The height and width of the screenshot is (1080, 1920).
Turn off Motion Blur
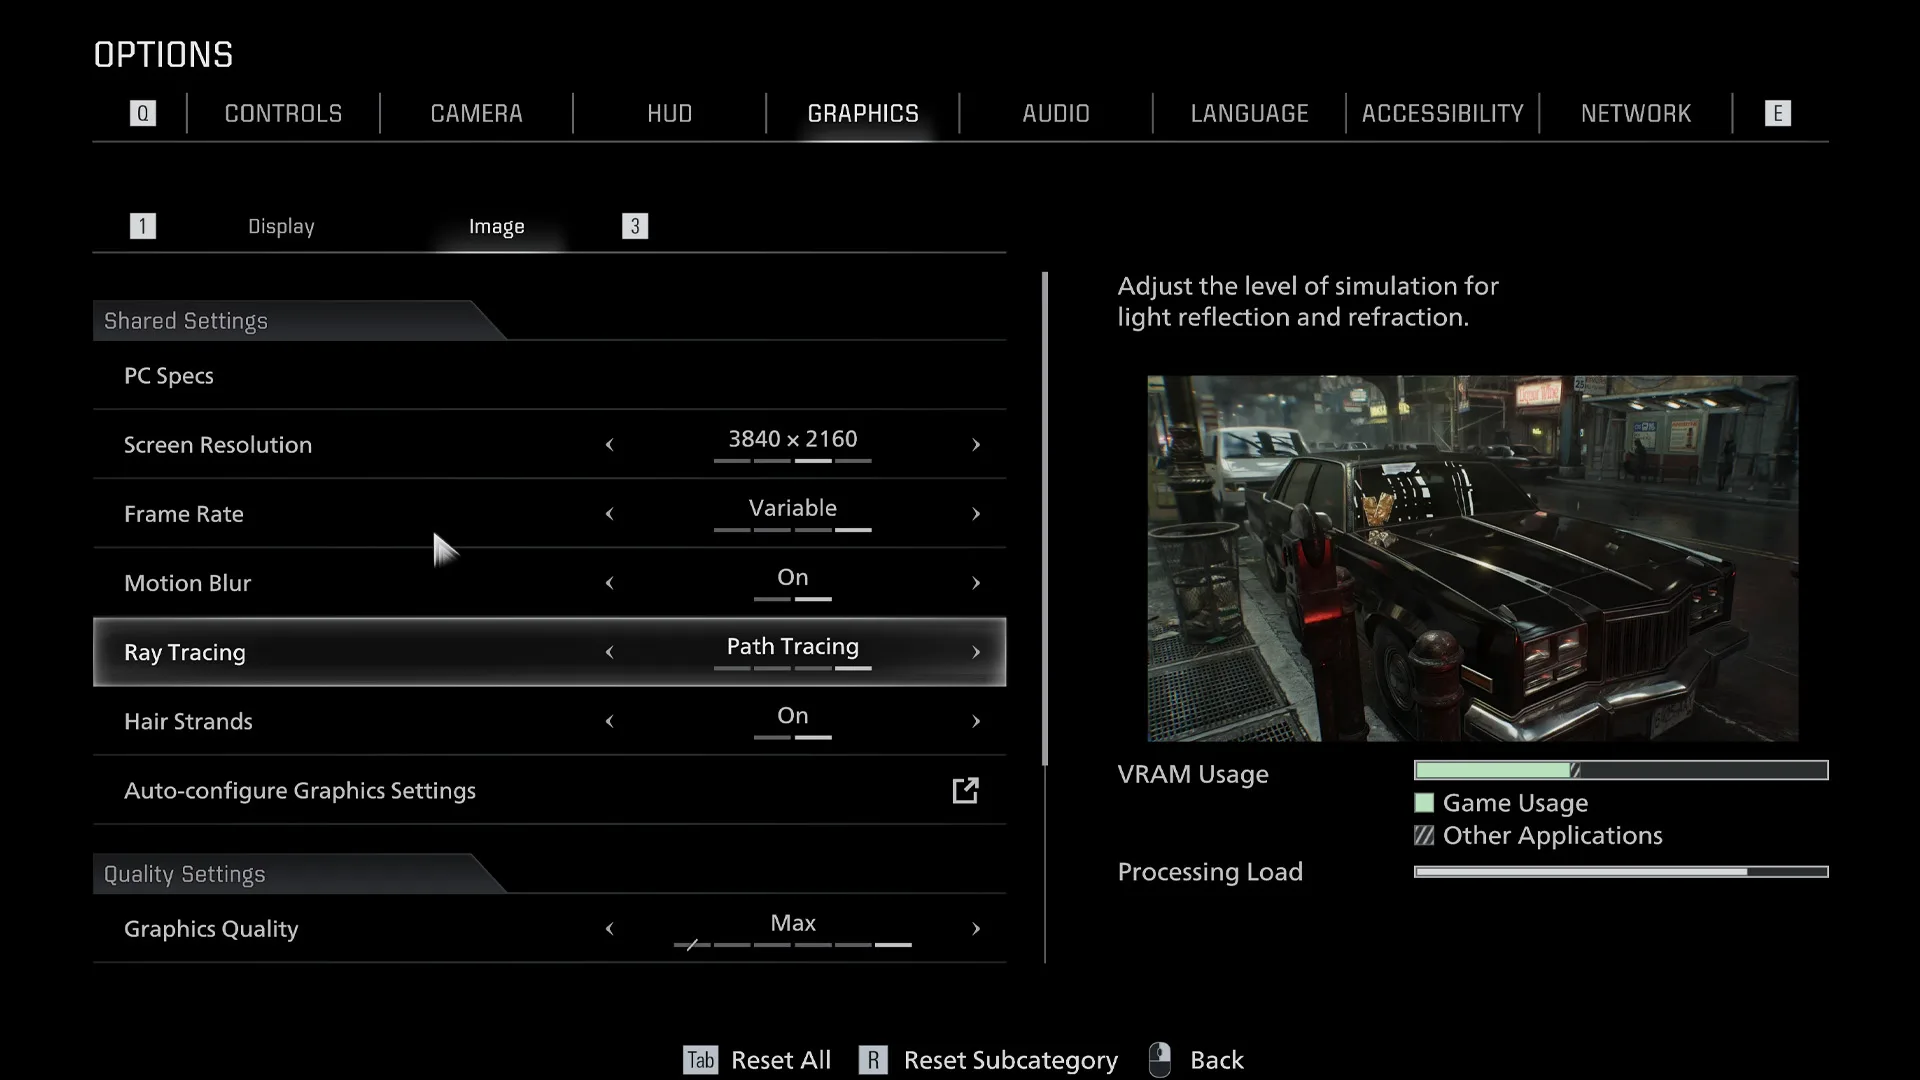pyautogui.click(x=610, y=583)
